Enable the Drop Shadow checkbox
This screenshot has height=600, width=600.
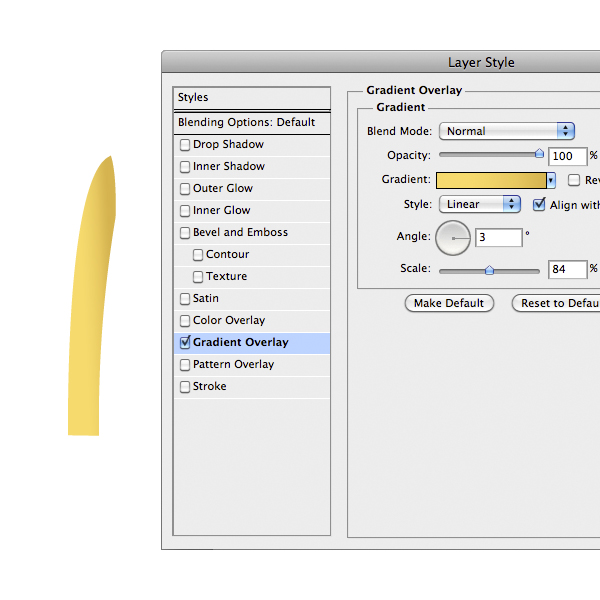[x=185, y=145]
